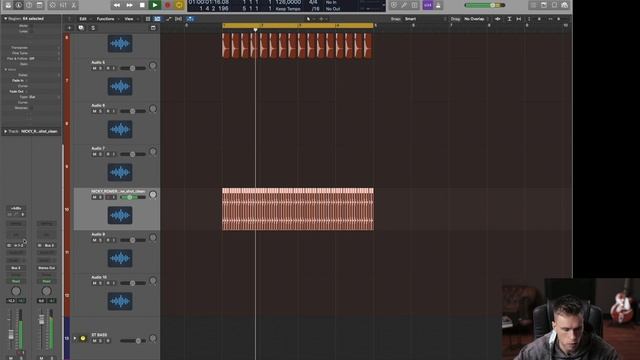Open the View menu in tracks area
Screen dimensions: 640x360
129,19
